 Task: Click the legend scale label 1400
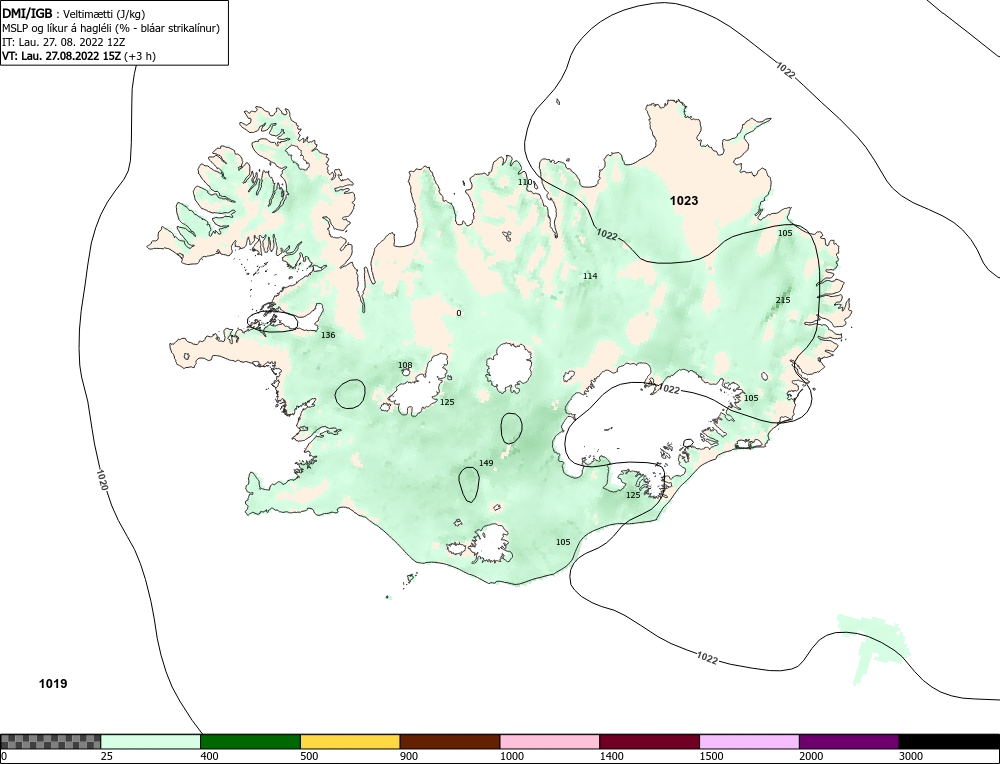point(612,756)
